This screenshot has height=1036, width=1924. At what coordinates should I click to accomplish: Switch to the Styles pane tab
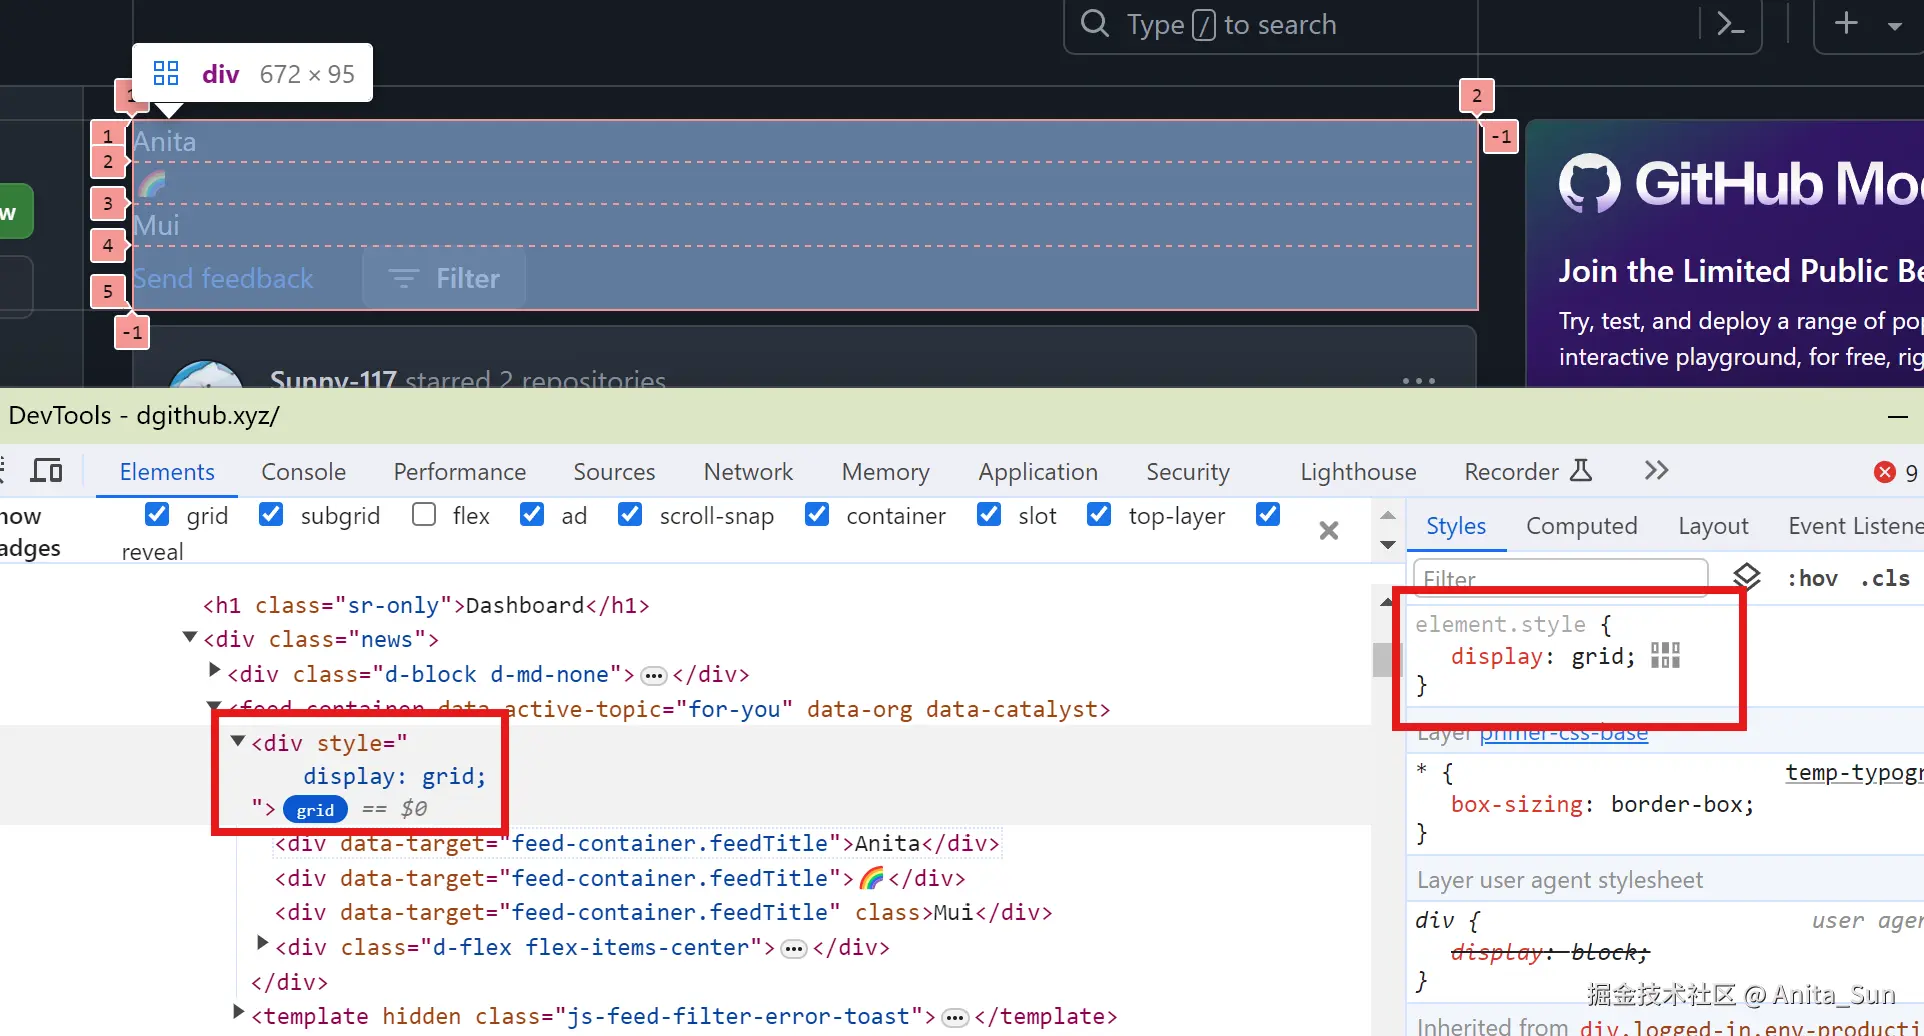[x=1456, y=526]
